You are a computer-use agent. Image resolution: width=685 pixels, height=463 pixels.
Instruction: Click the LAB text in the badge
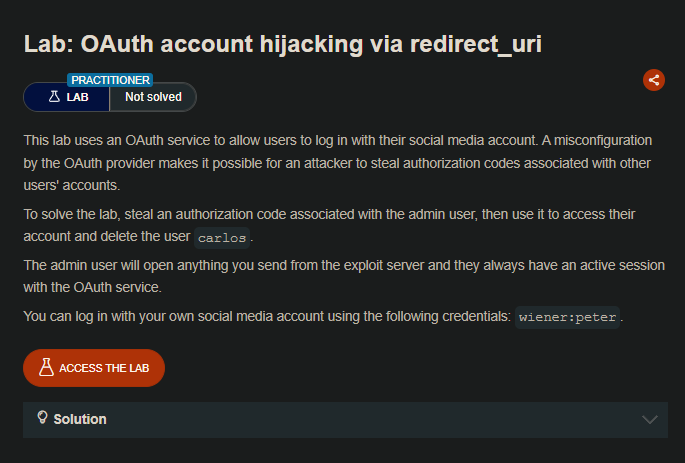78,97
